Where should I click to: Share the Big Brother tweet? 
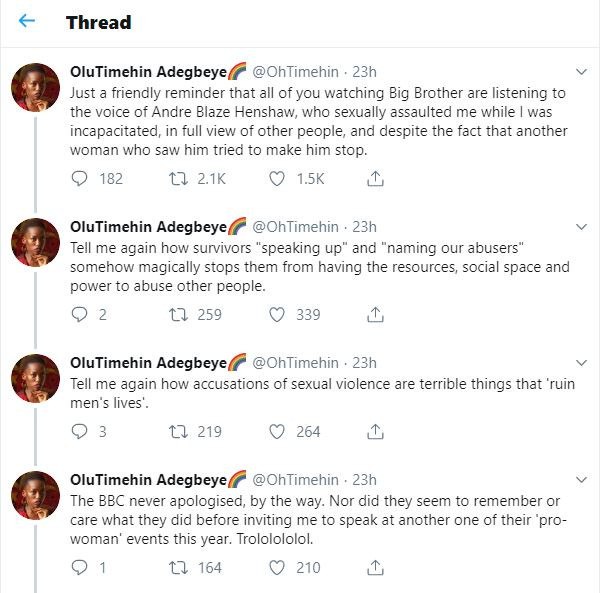(x=376, y=178)
